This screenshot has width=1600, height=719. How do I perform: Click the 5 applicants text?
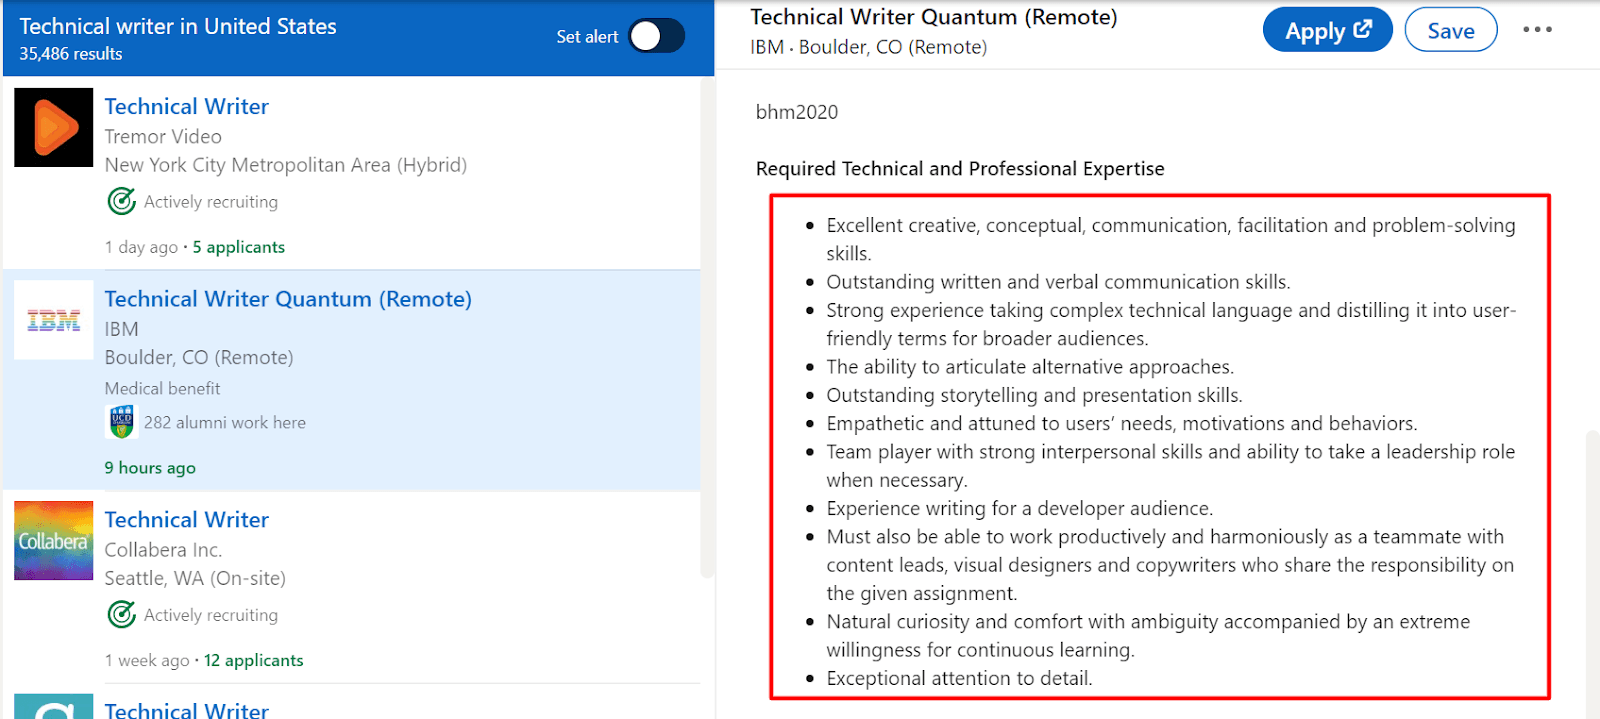tap(239, 247)
